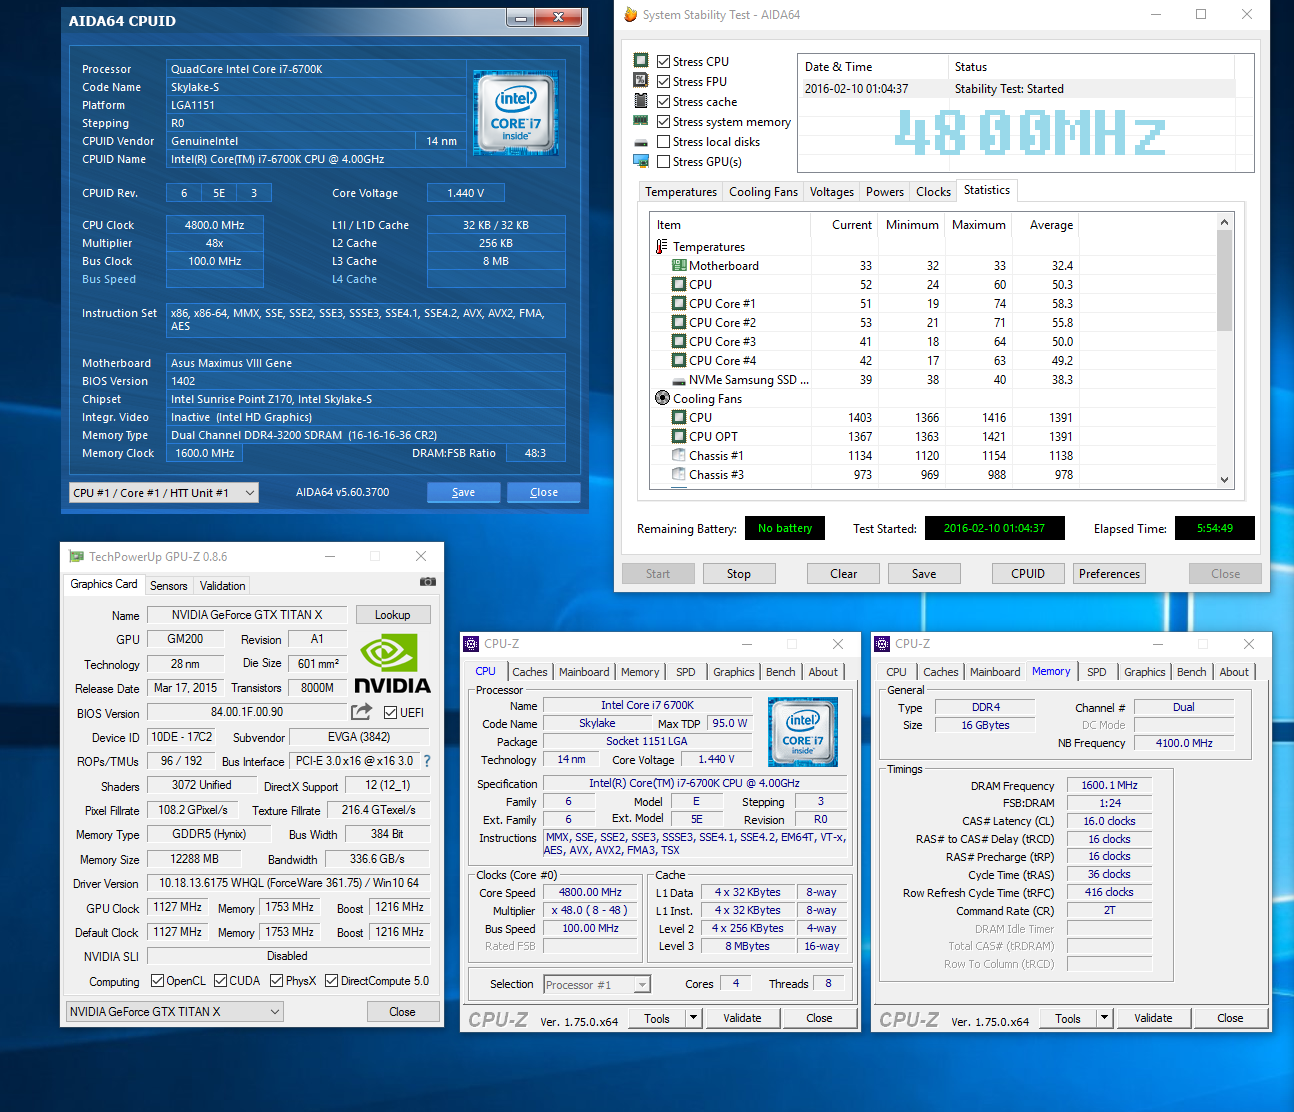The width and height of the screenshot is (1294, 1112).
Task: Click scroll down arrow in statistics list
Action: [1224, 479]
